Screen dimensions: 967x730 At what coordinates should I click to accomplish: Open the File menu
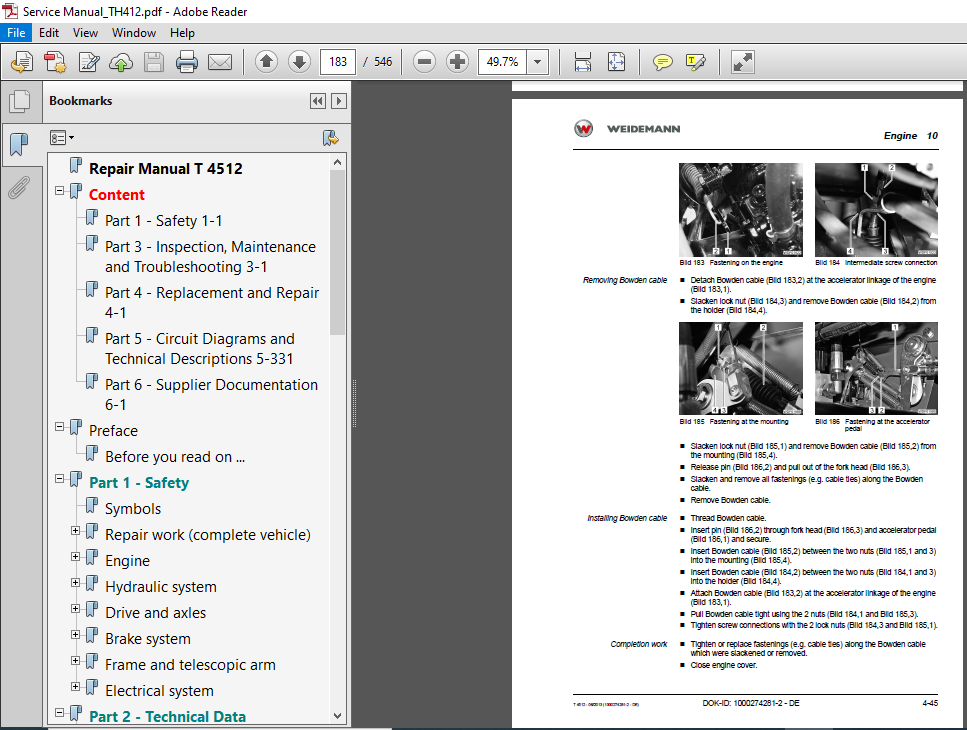(16, 33)
